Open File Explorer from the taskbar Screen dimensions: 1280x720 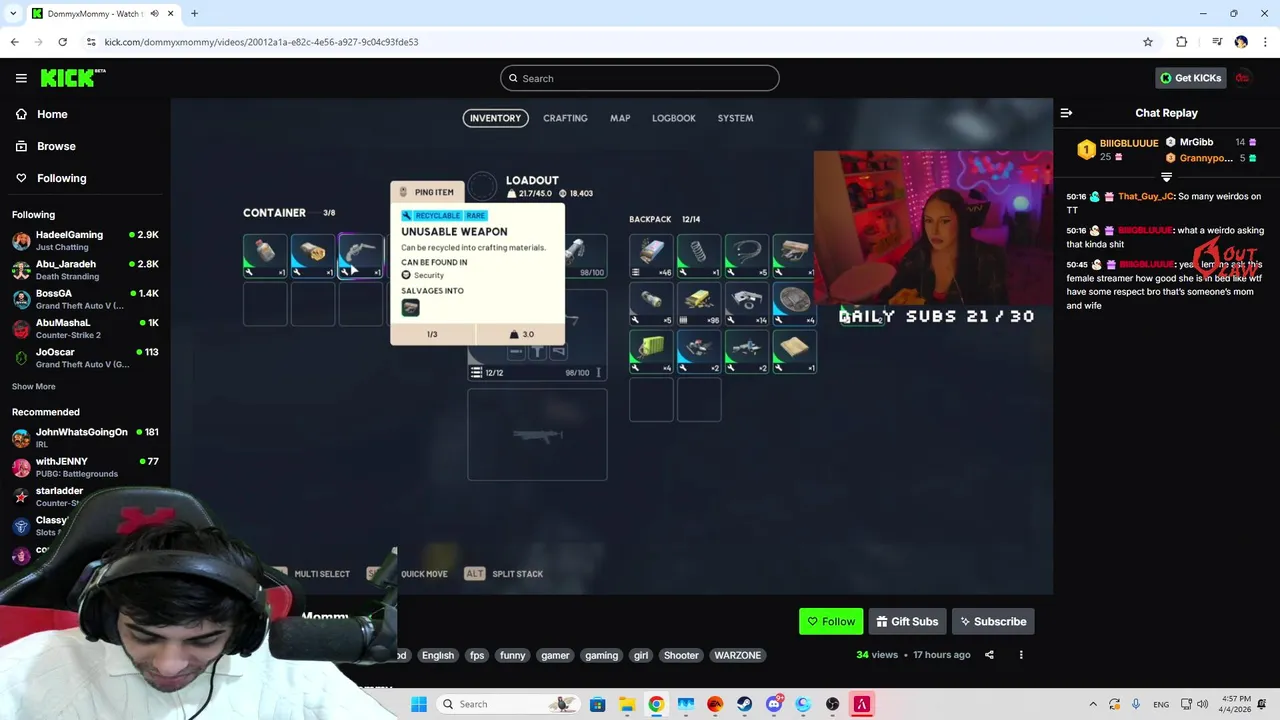(x=627, y=704)
